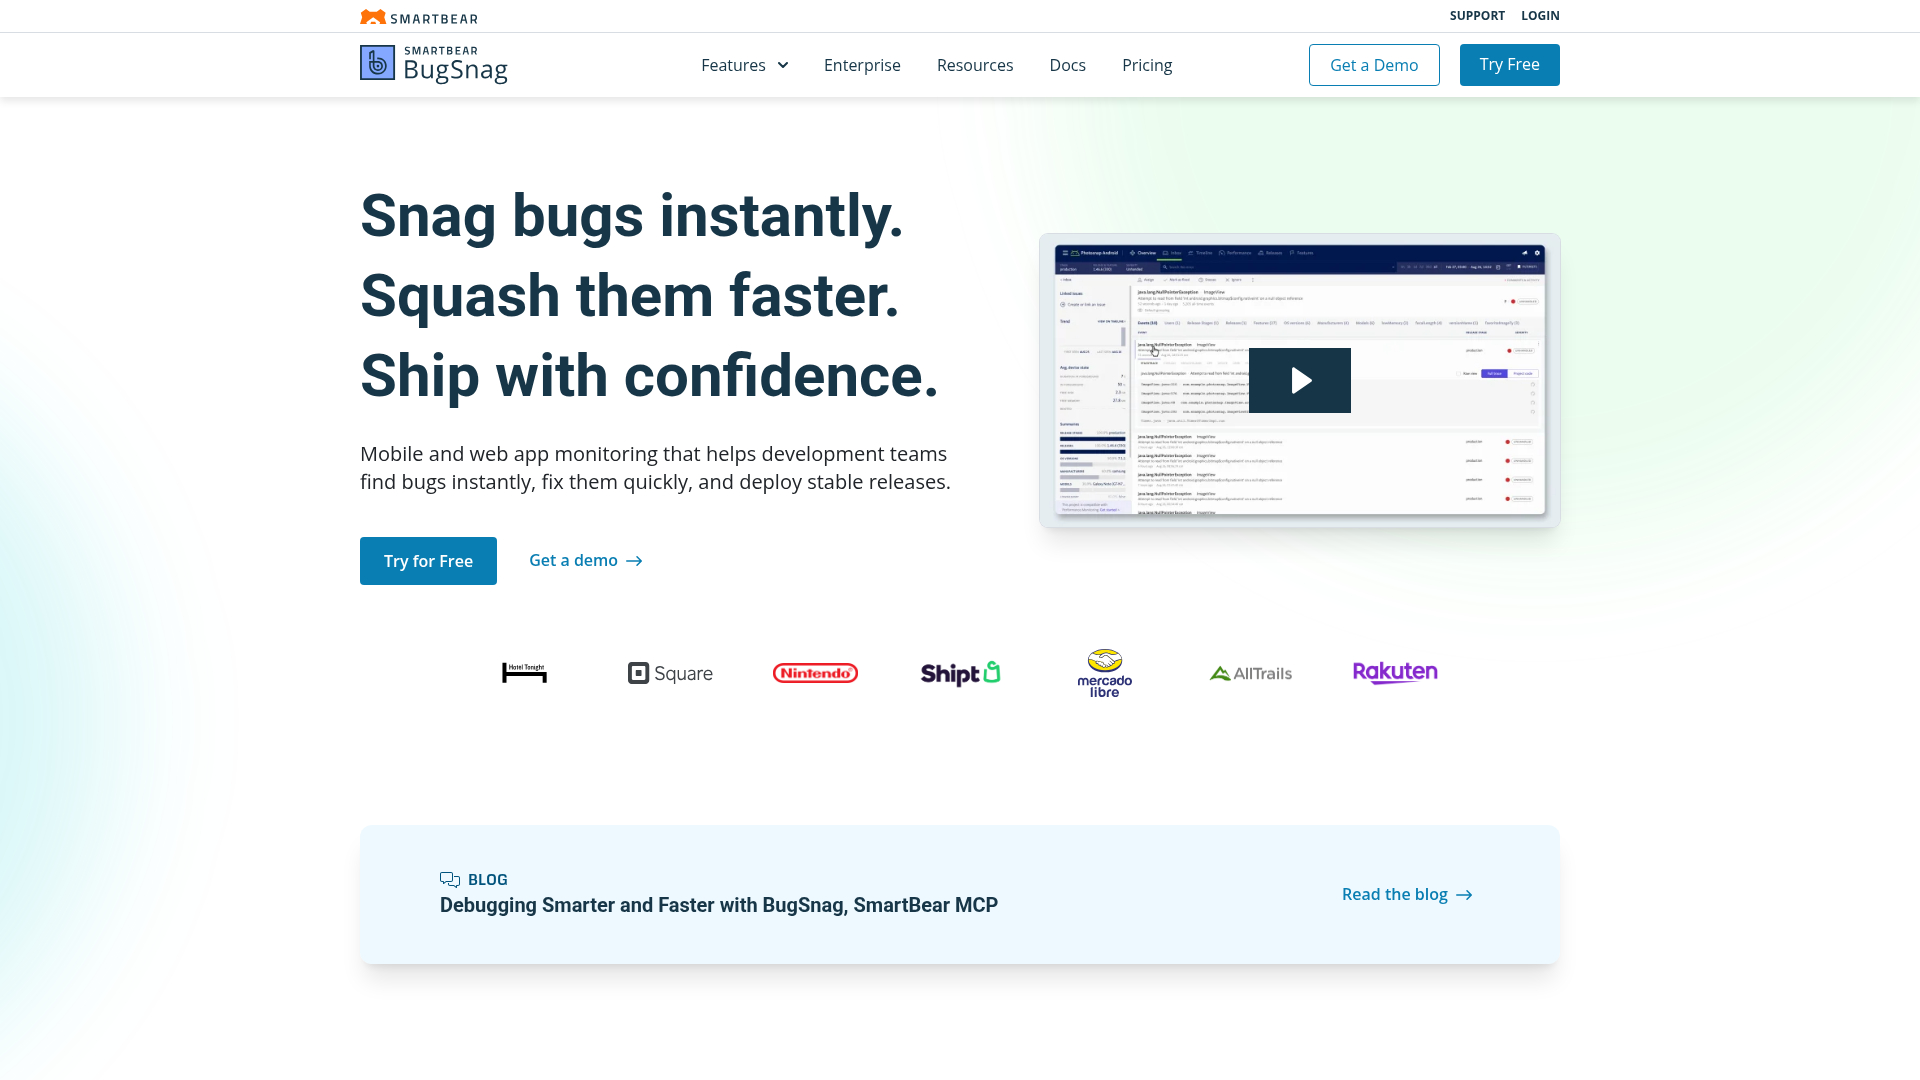Click the Square company logo

[669, 673]
